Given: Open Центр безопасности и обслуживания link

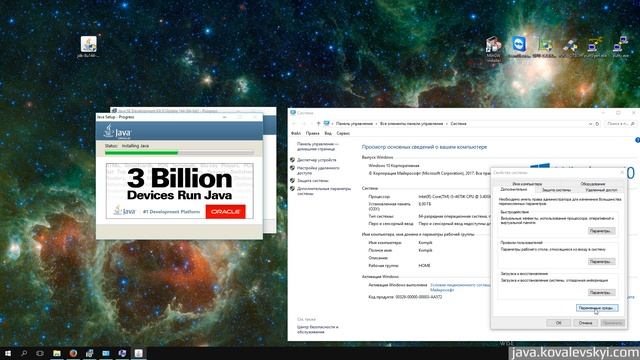Looking at the screenshot, I should (318, 329).
